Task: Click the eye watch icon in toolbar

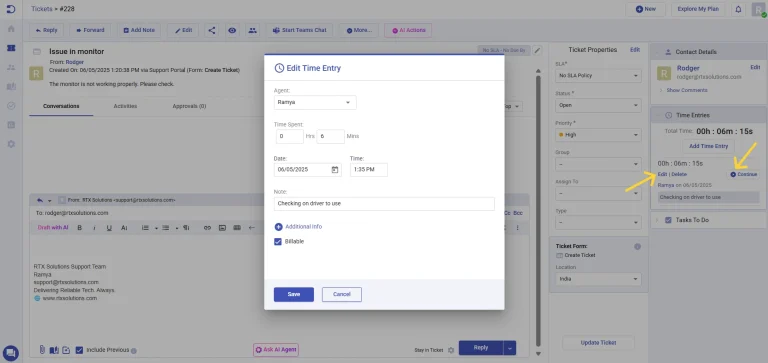Action: tap(232, 30)
